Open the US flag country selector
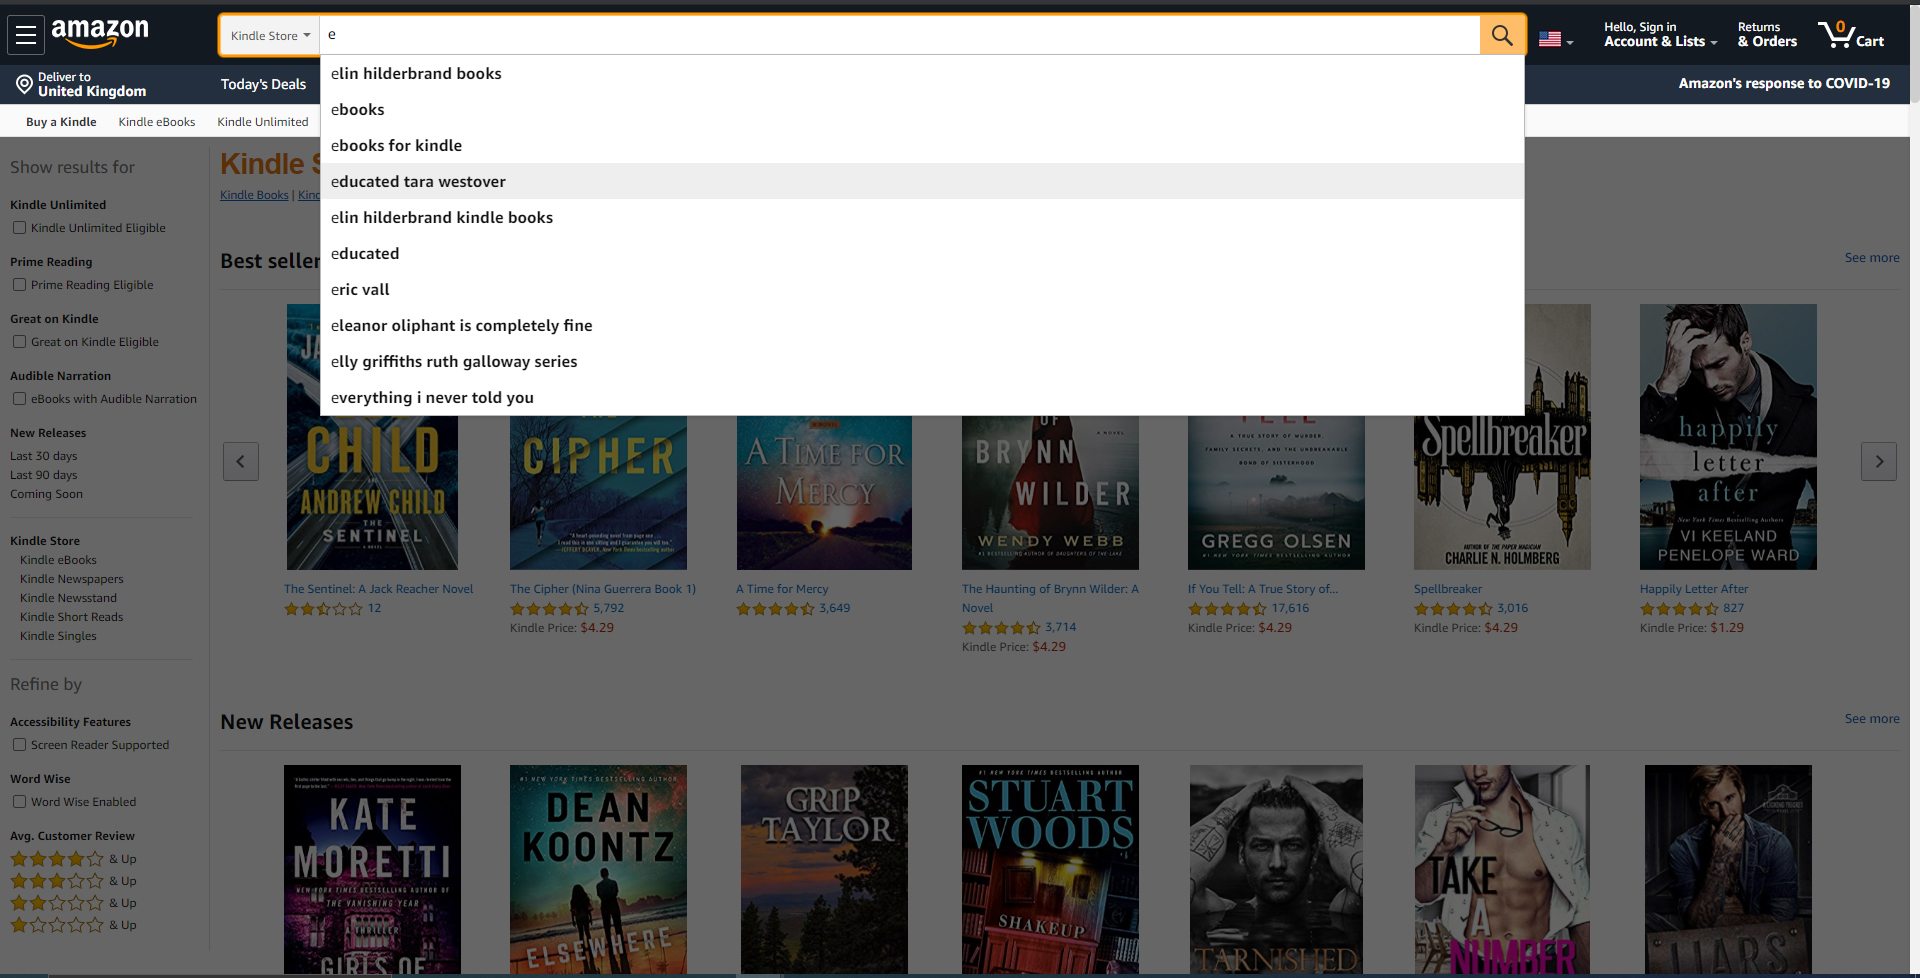 coord(1556,40)
